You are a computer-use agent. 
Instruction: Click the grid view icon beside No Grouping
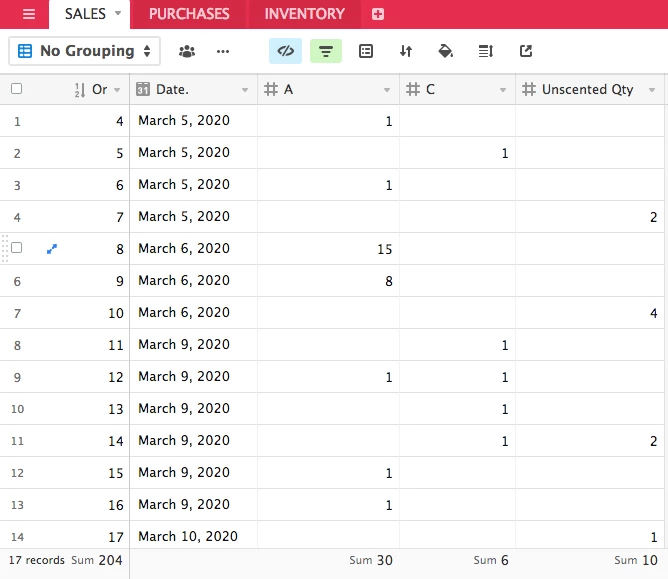coord(25,51)
